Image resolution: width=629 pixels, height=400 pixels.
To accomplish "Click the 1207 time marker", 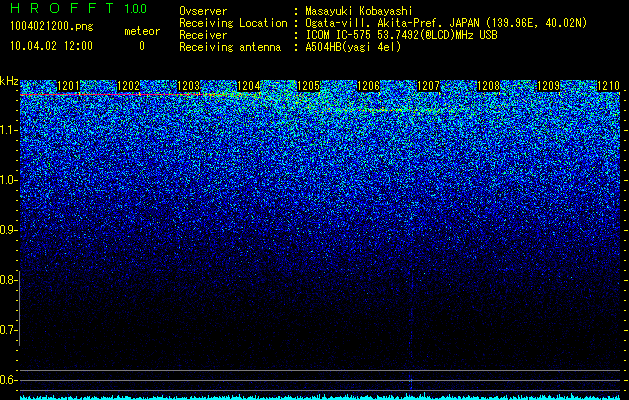I will [x=428, y=86].
